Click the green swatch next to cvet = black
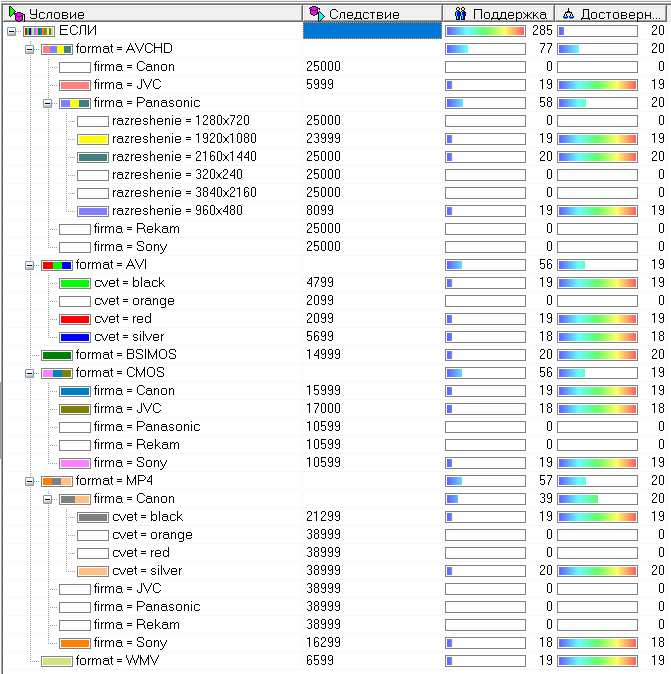Screen dimensions: 671x674 [x=74, y=283]
